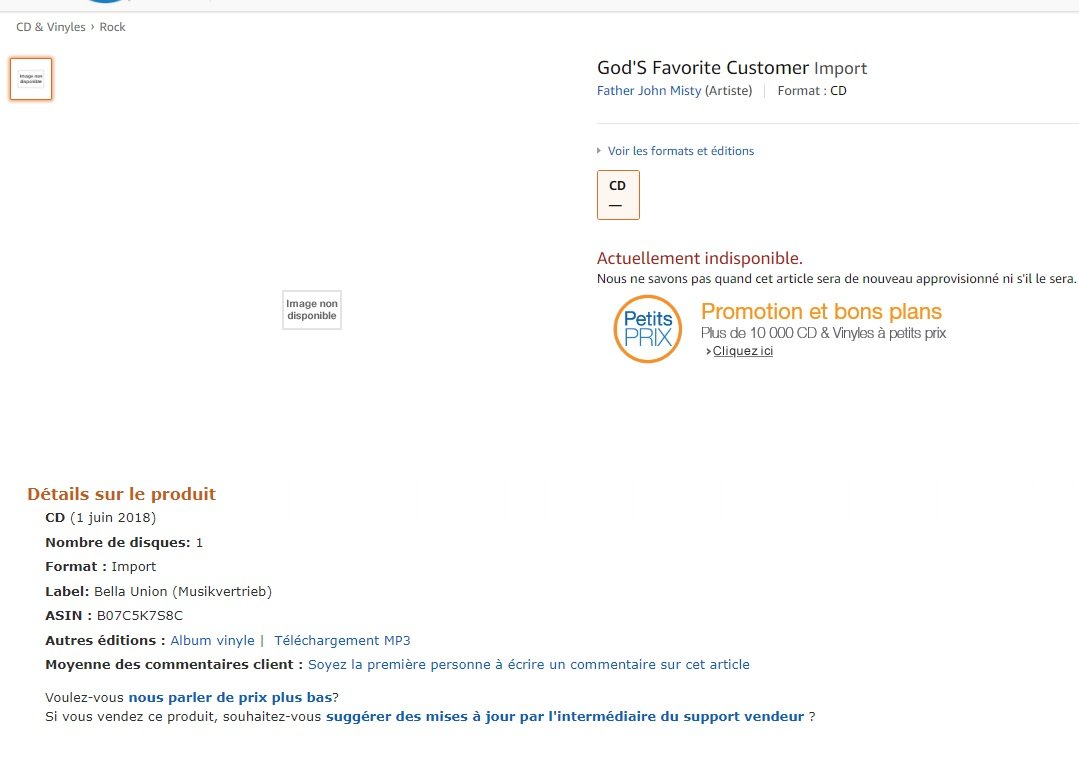This screenshot has height=772, width=1079.
Task: Open 'nous parler de prix plus bas' link
Action: [x=230, y=698]
